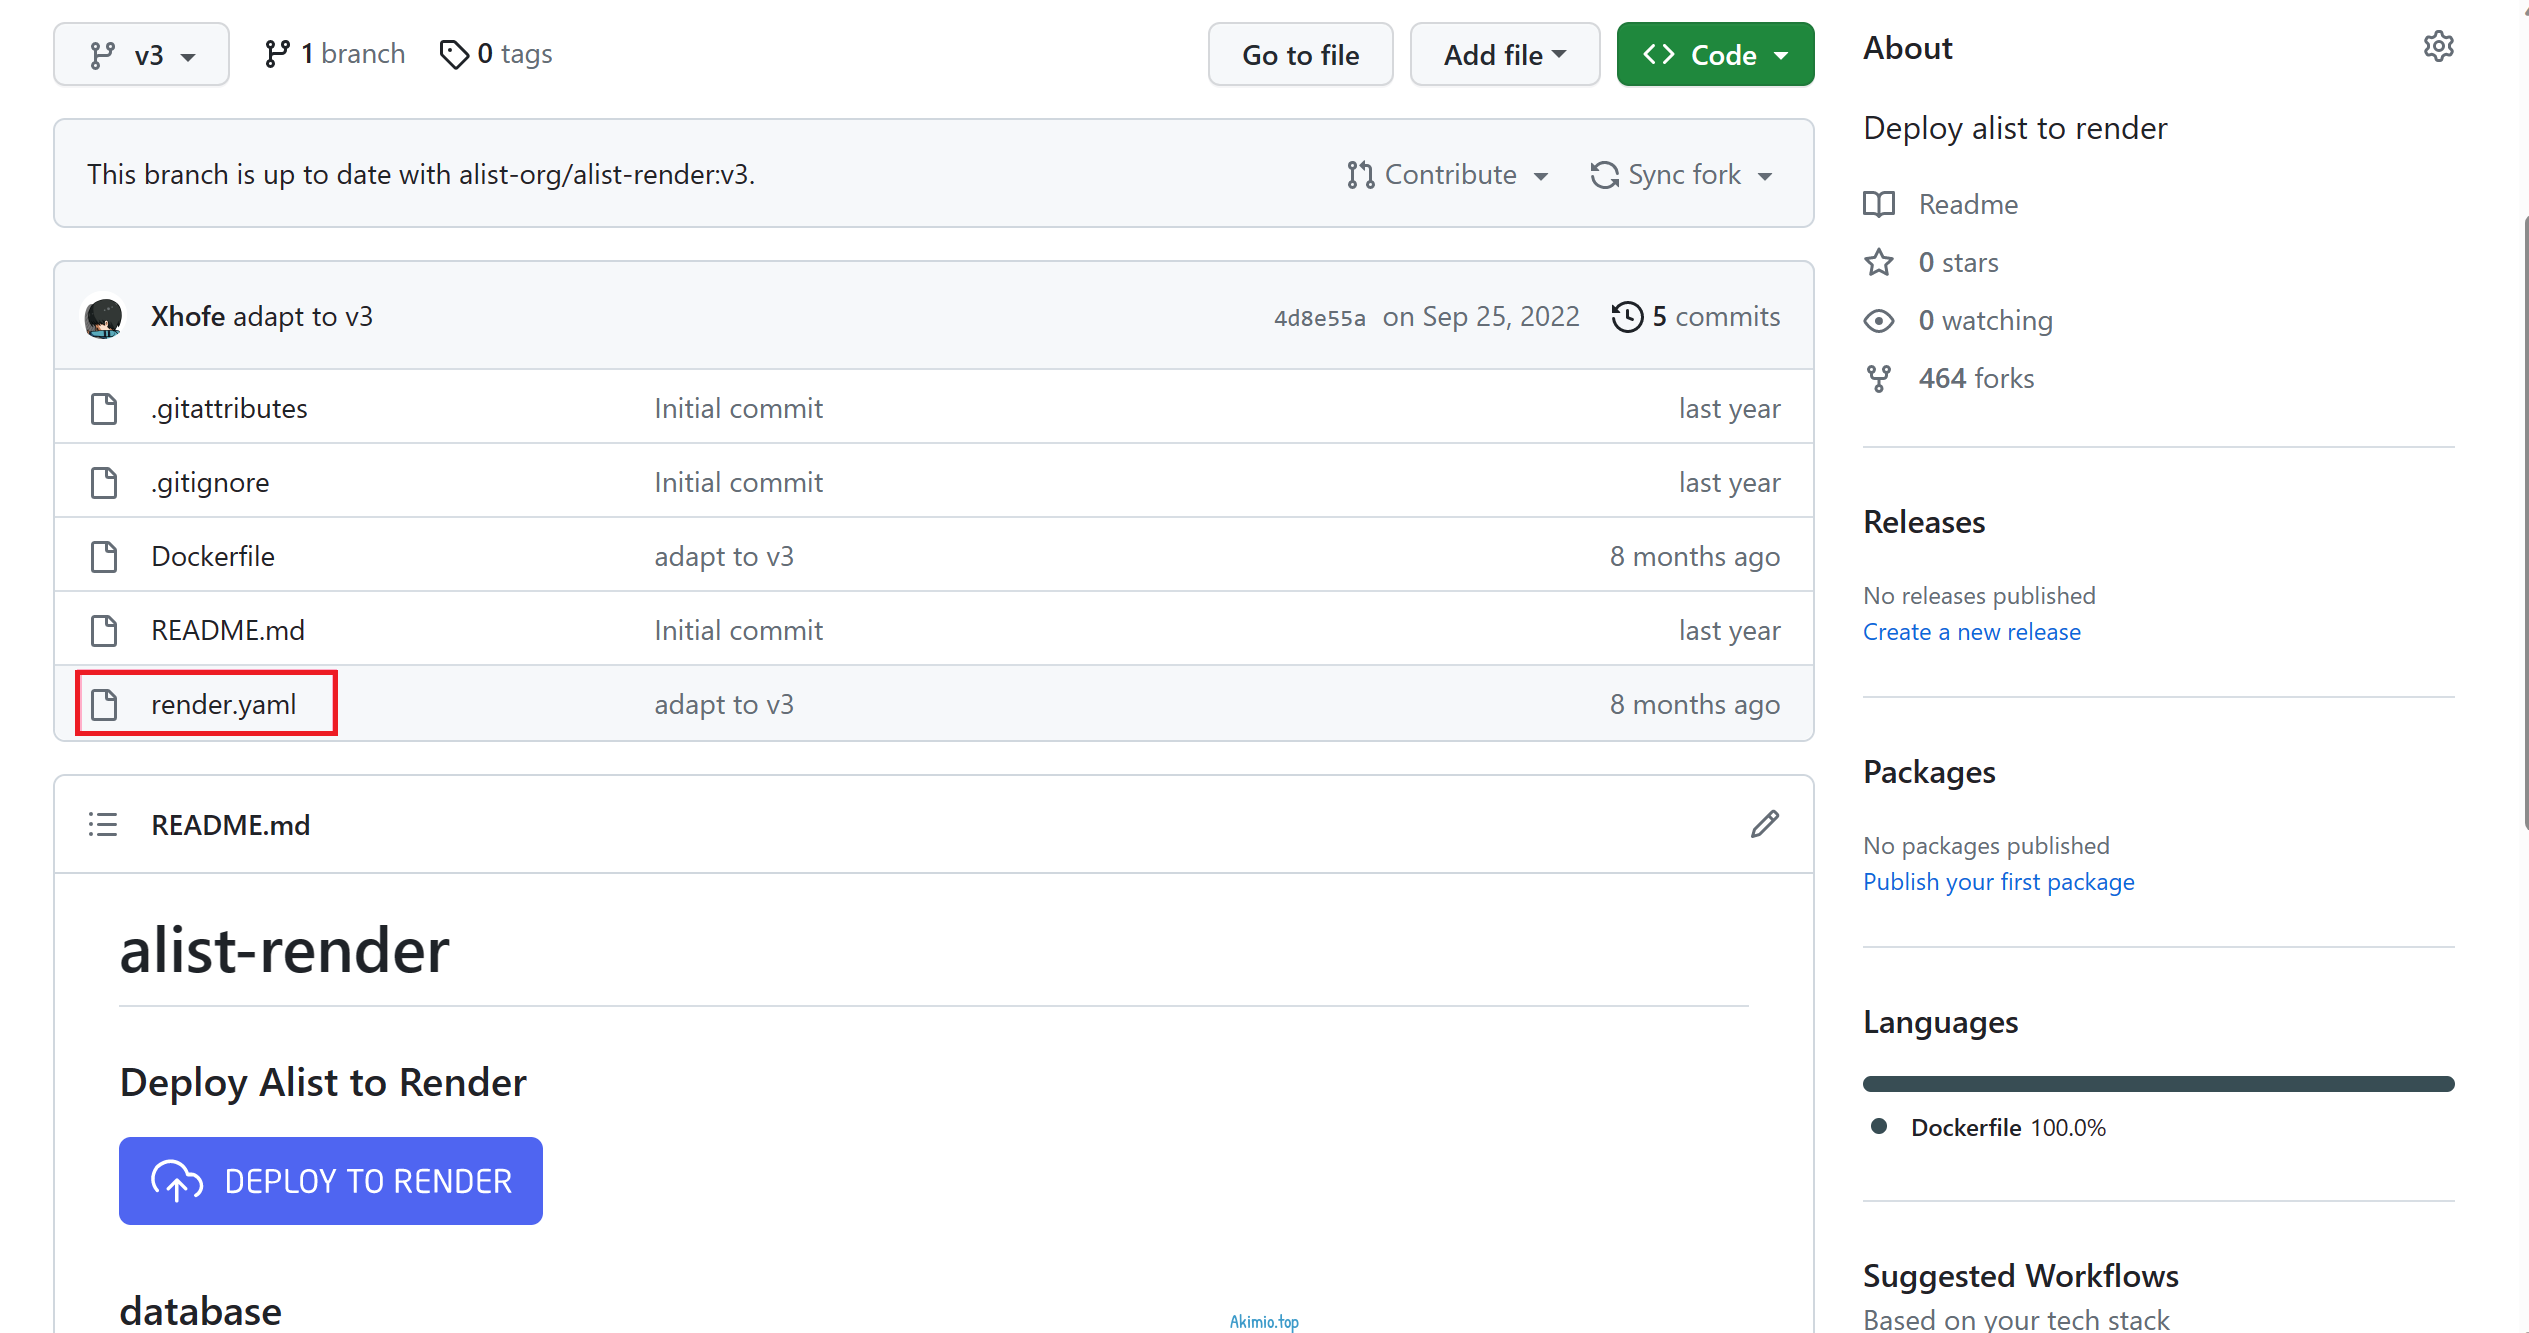2529x1333 pixels.
Task: Click the file icon beside Dockerfile
Action: point(104,557)
